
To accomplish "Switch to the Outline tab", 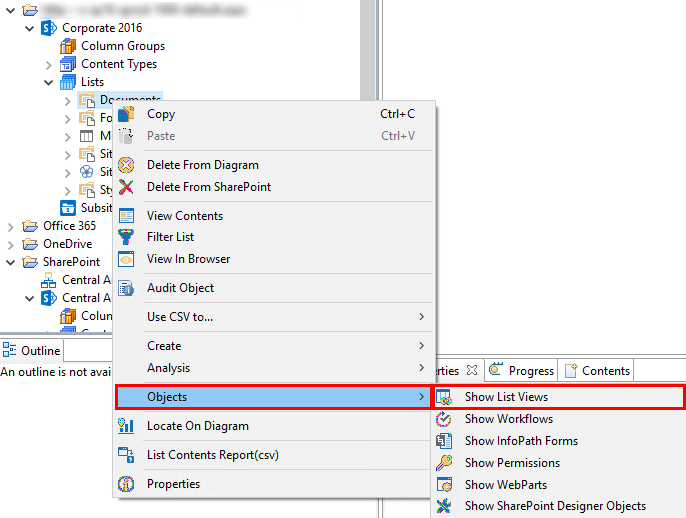I will [32, 350].
